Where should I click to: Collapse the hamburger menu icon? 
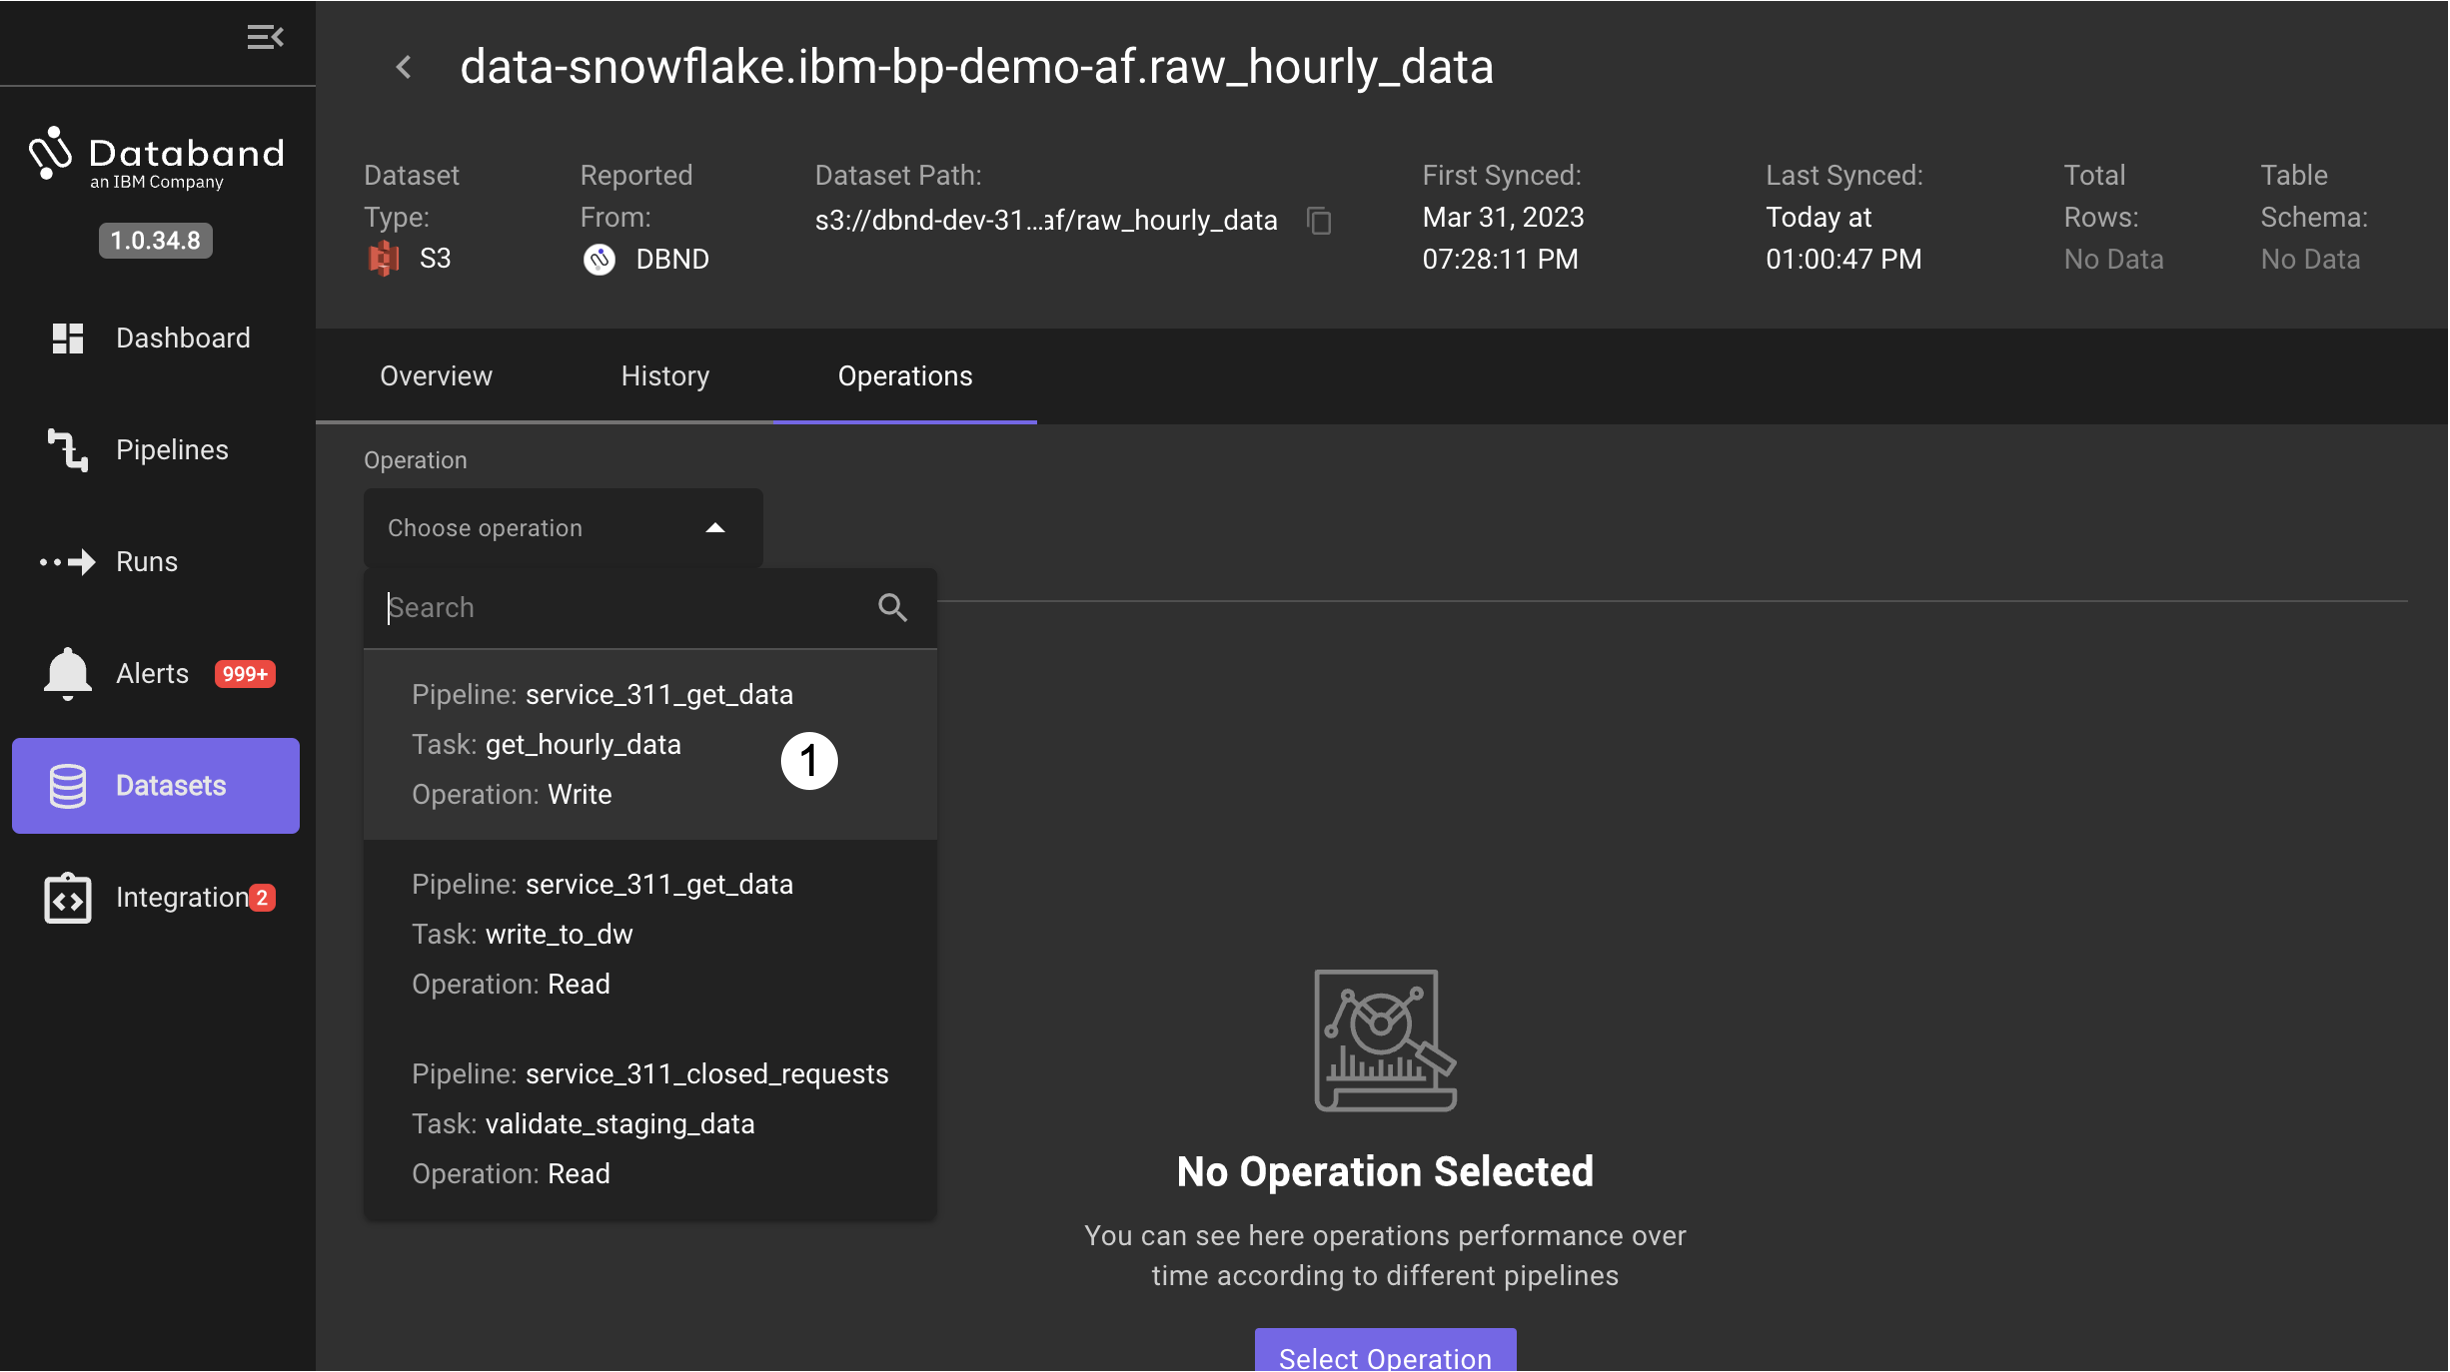[264, 35]
